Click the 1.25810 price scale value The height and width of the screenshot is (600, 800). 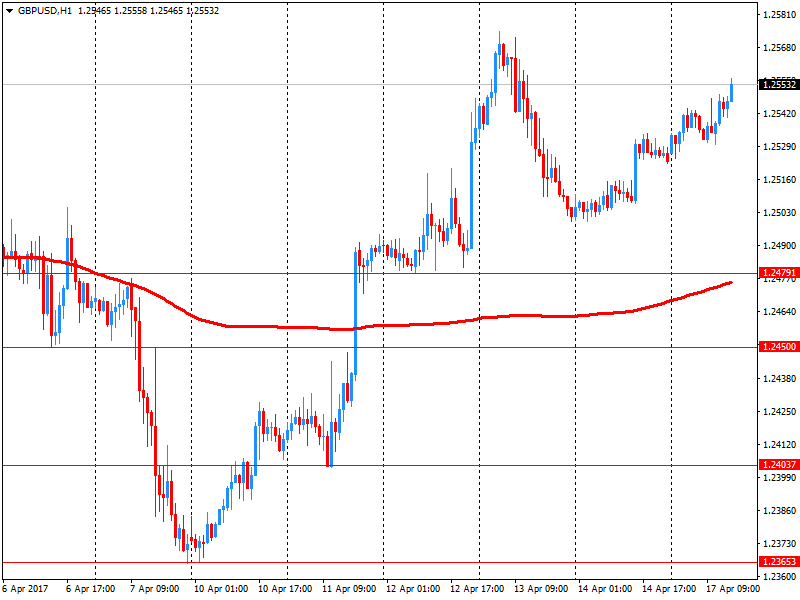[779, 14]
